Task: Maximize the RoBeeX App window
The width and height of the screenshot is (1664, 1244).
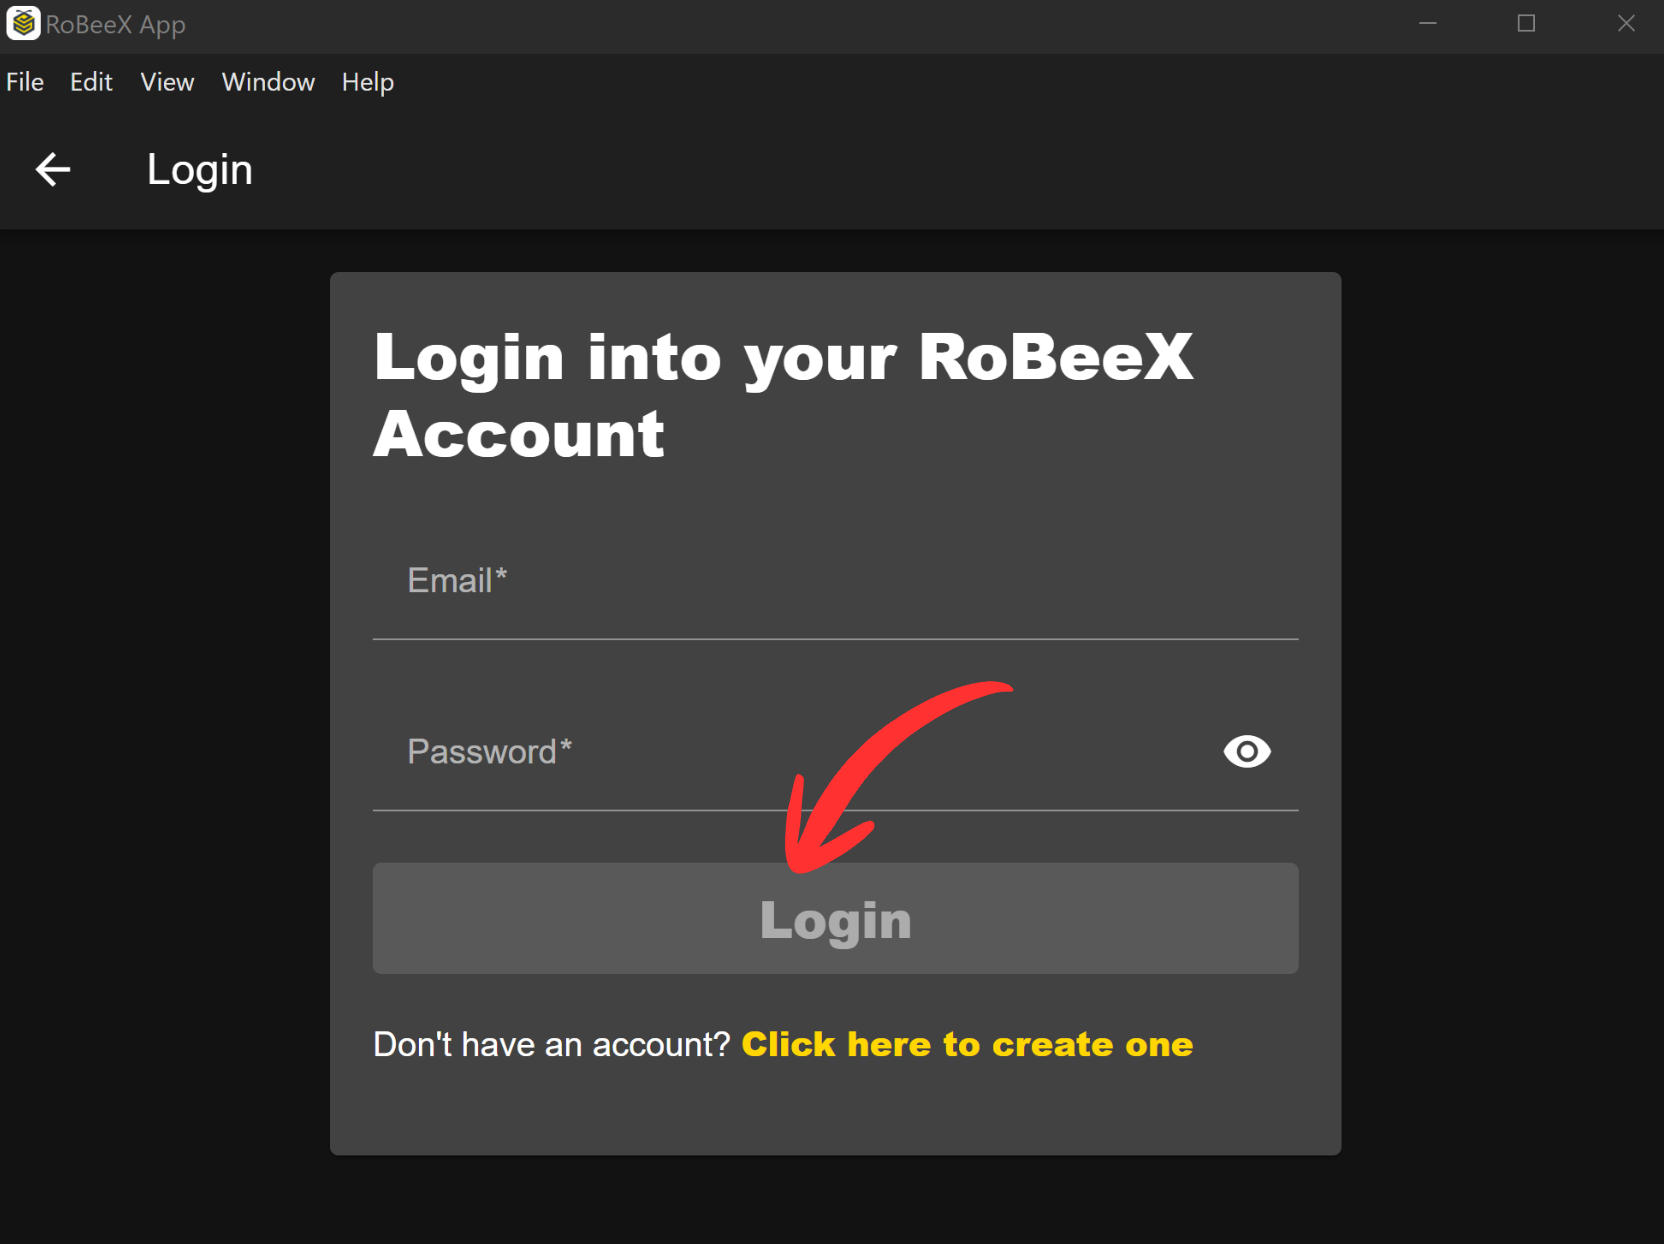Action: 1525,24
